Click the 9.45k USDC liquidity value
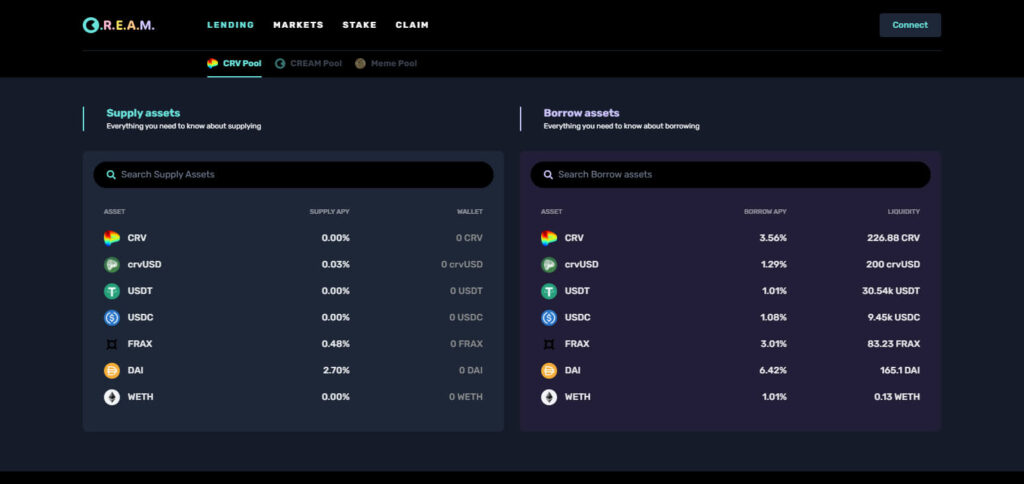The width and height of the screenshot is (1024, 484). point(893,317)
